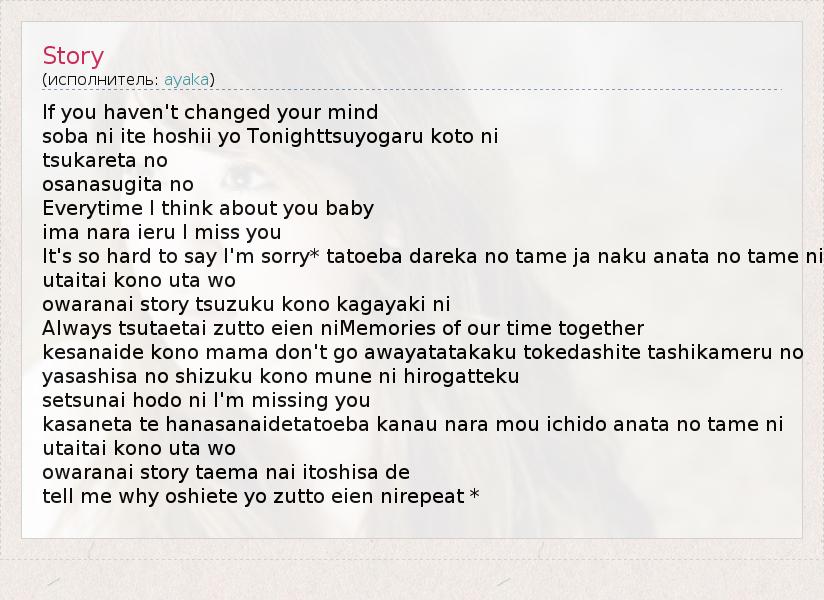Click the line "If you haven't changed your mind"
Viewport: 824px width, 600px height.
tap(210, 112)
